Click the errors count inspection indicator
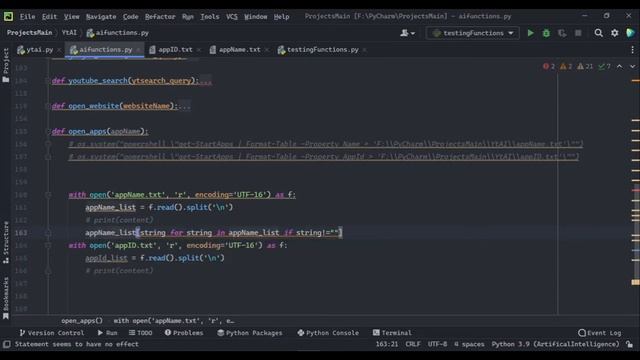The image size is (640, 360). [549, 67]
